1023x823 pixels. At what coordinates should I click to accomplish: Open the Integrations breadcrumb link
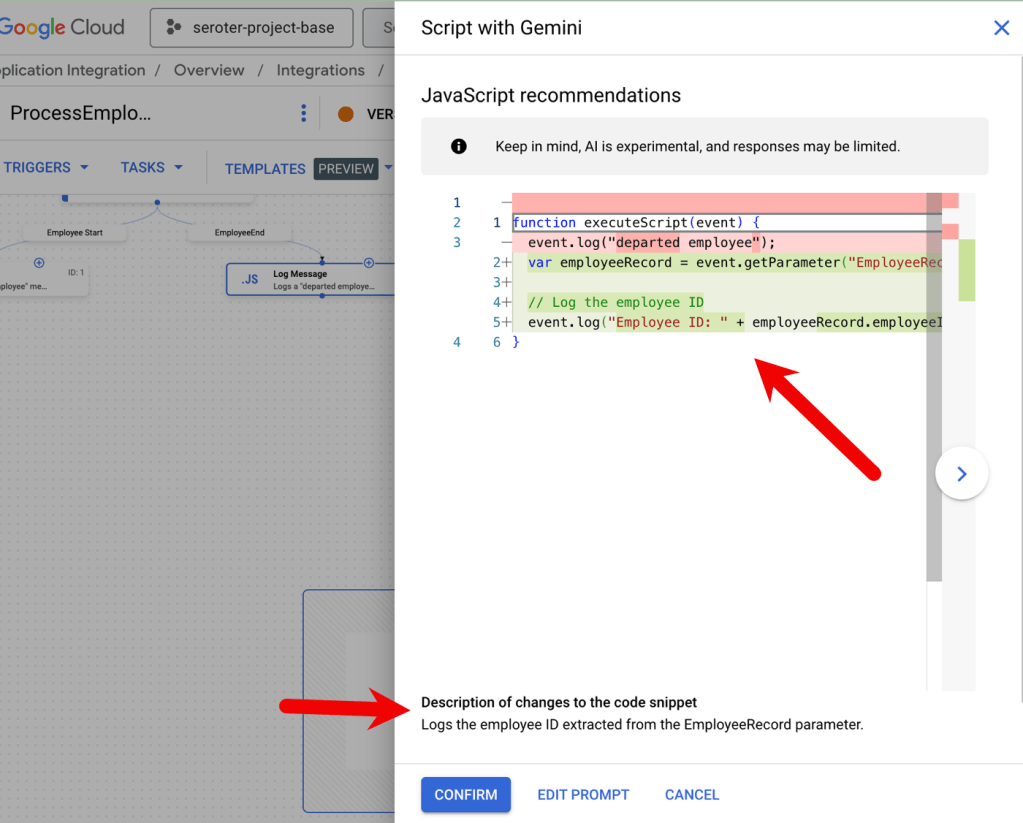(320, 71)
